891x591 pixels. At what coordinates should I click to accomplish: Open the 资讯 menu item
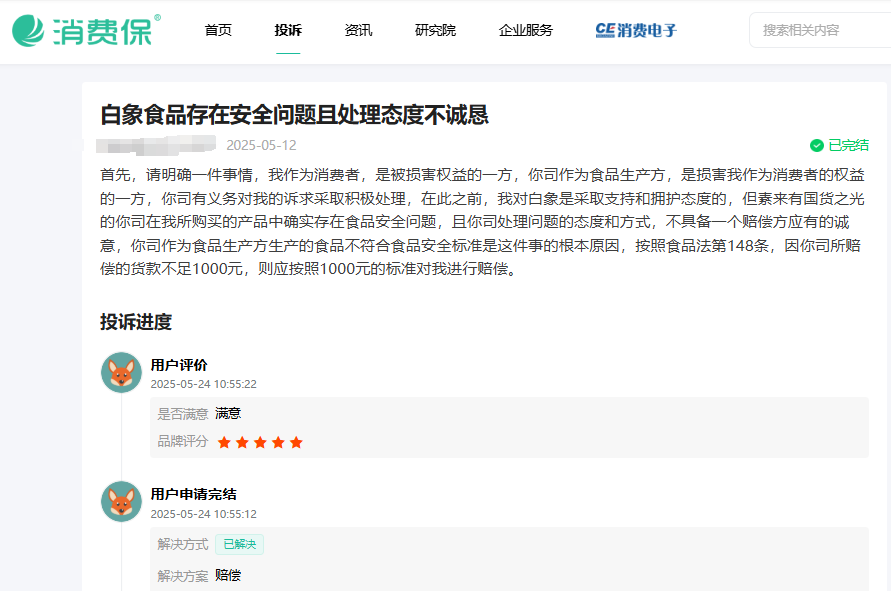click(x=359, y=30)
